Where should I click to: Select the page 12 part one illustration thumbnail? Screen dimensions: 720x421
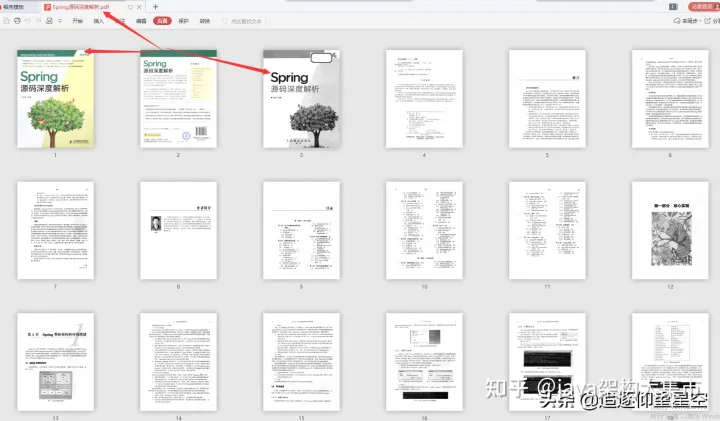click(x=670, y=230)
